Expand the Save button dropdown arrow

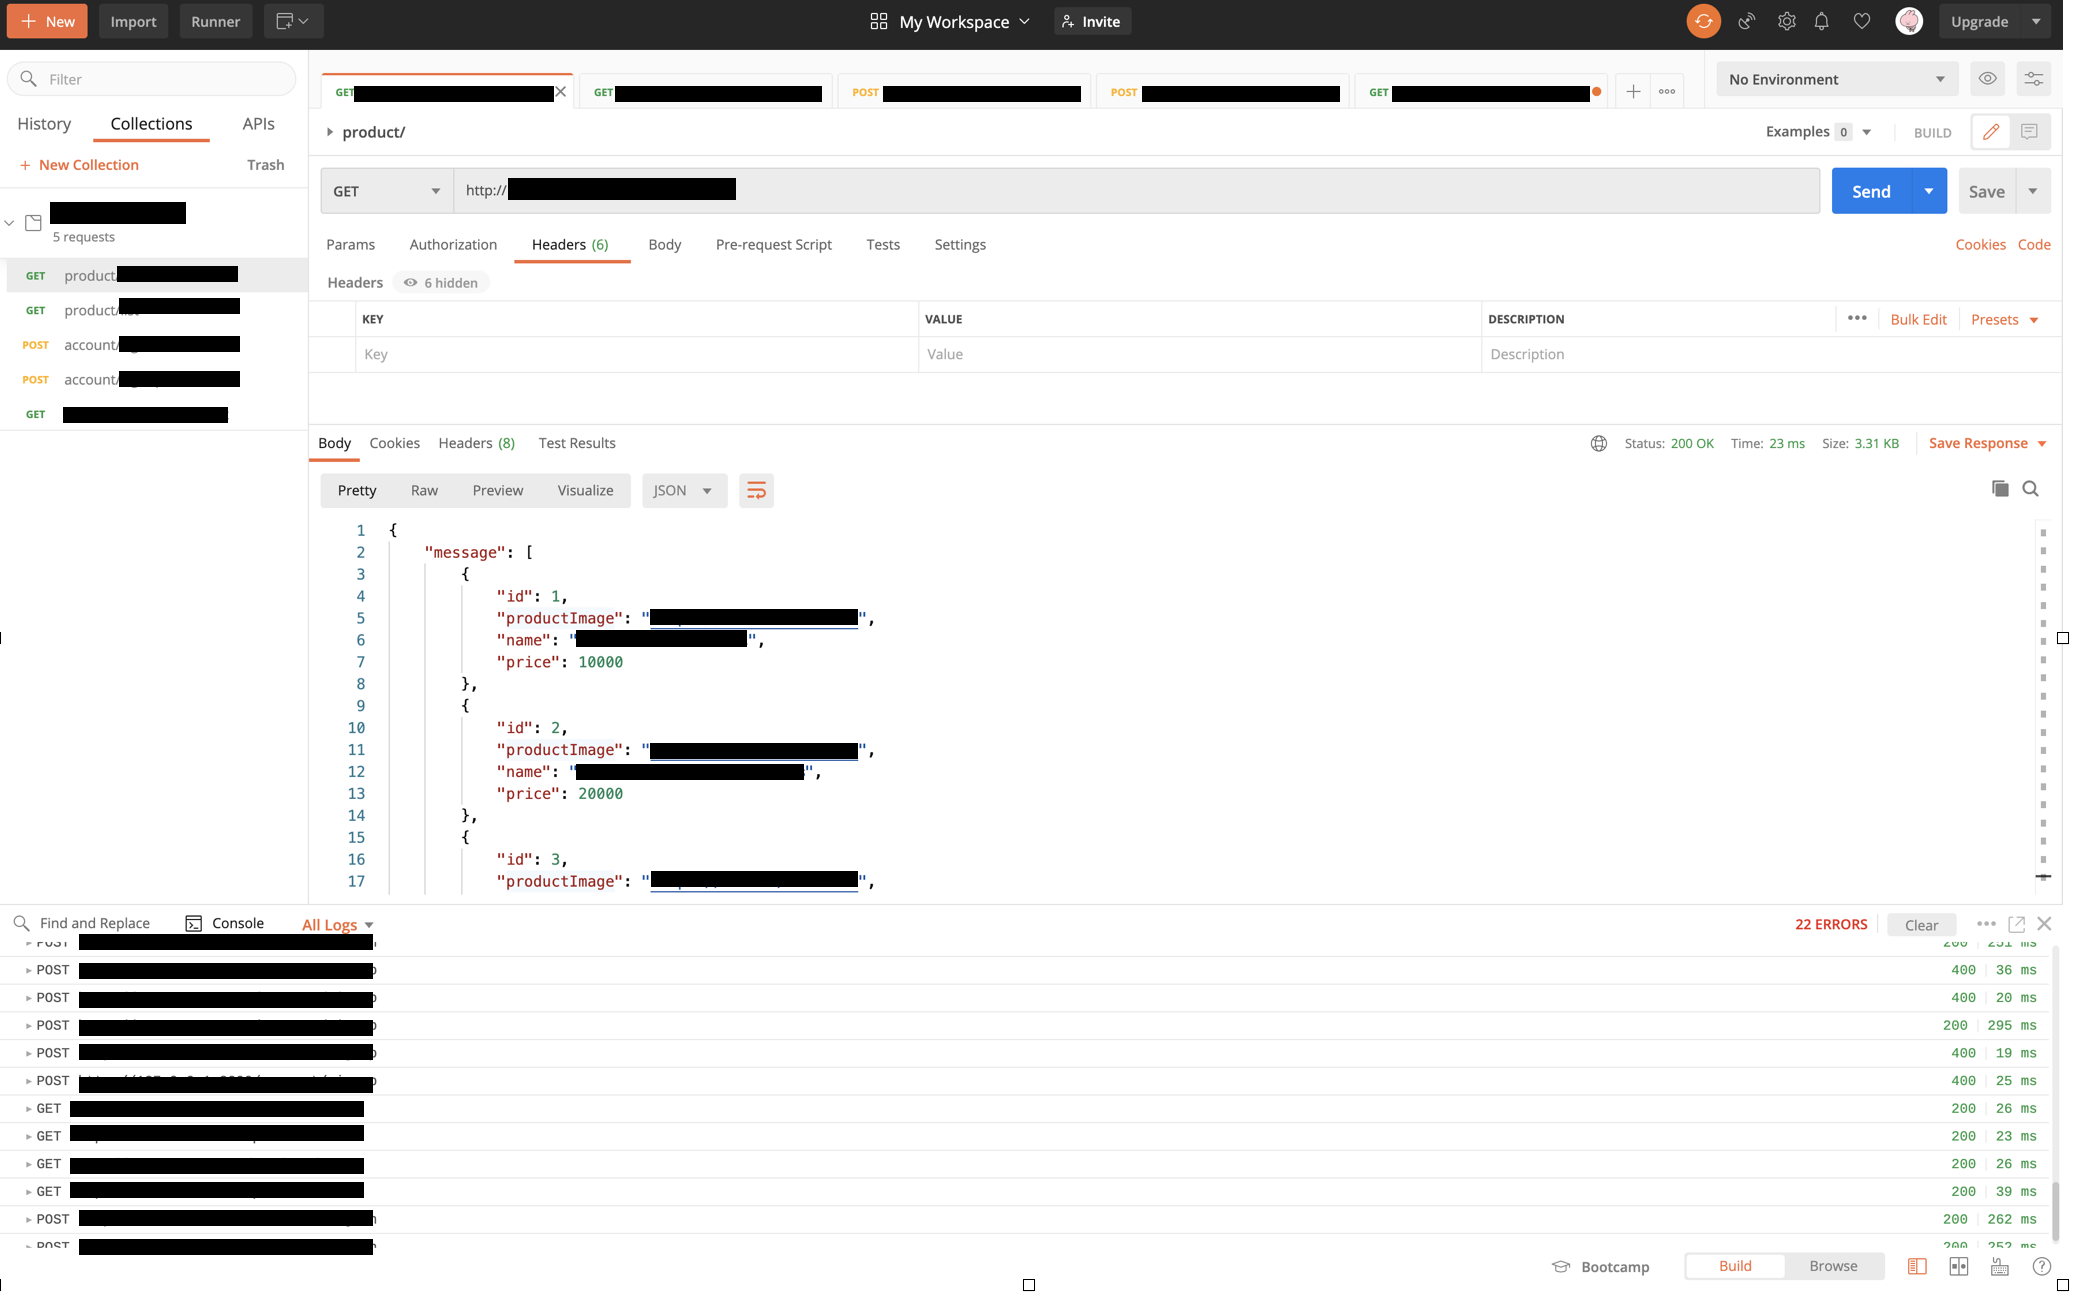(x=2033, y=191)
